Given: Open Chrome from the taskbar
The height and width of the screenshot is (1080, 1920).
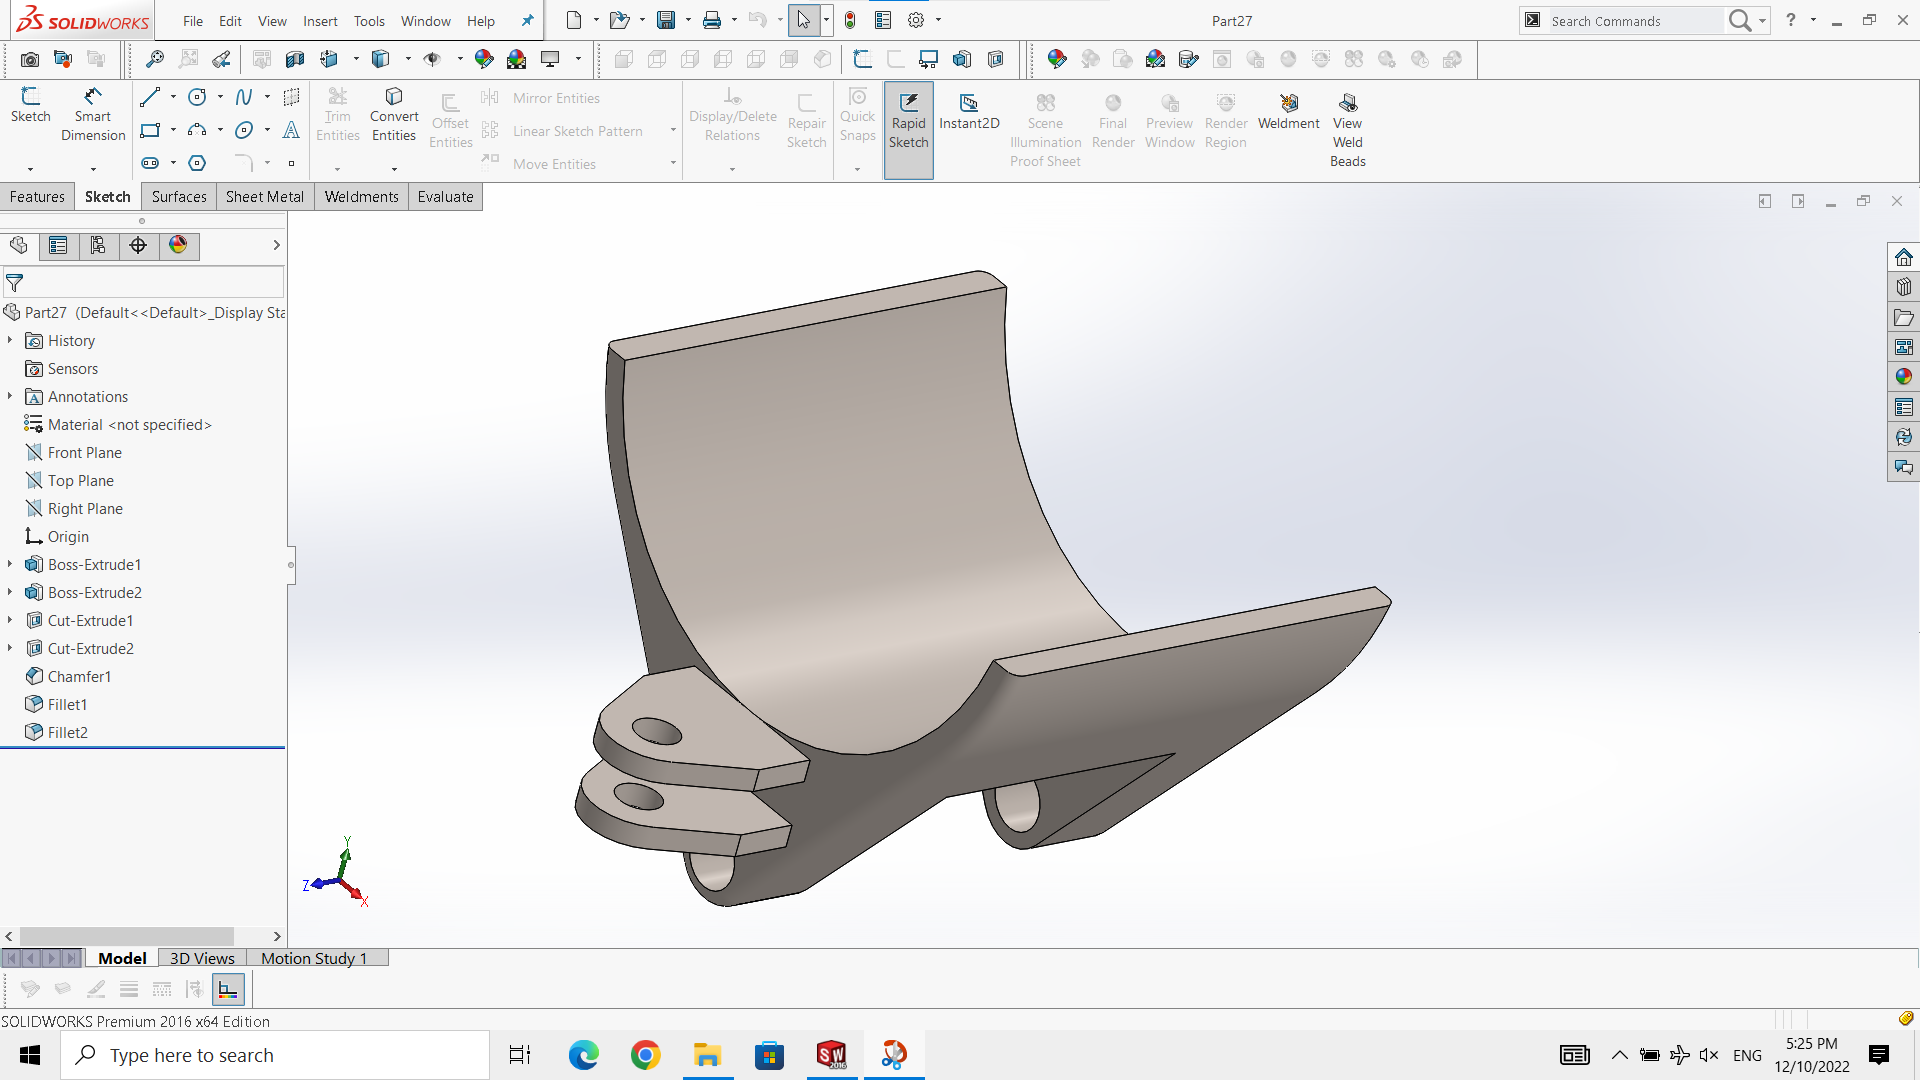Looking at the screenshot, I should 646,1055.
